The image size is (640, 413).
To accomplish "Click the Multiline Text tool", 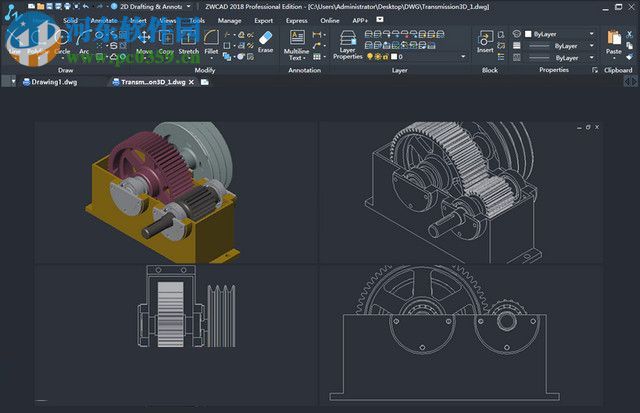I will click(x=296, y=45).
